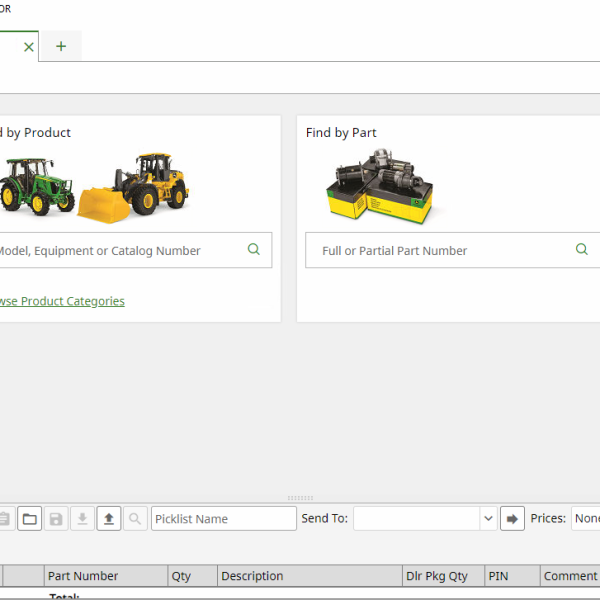Screen dimensions: 600x600
Task: Click the Description column header
Action: (x=310, y=576)
